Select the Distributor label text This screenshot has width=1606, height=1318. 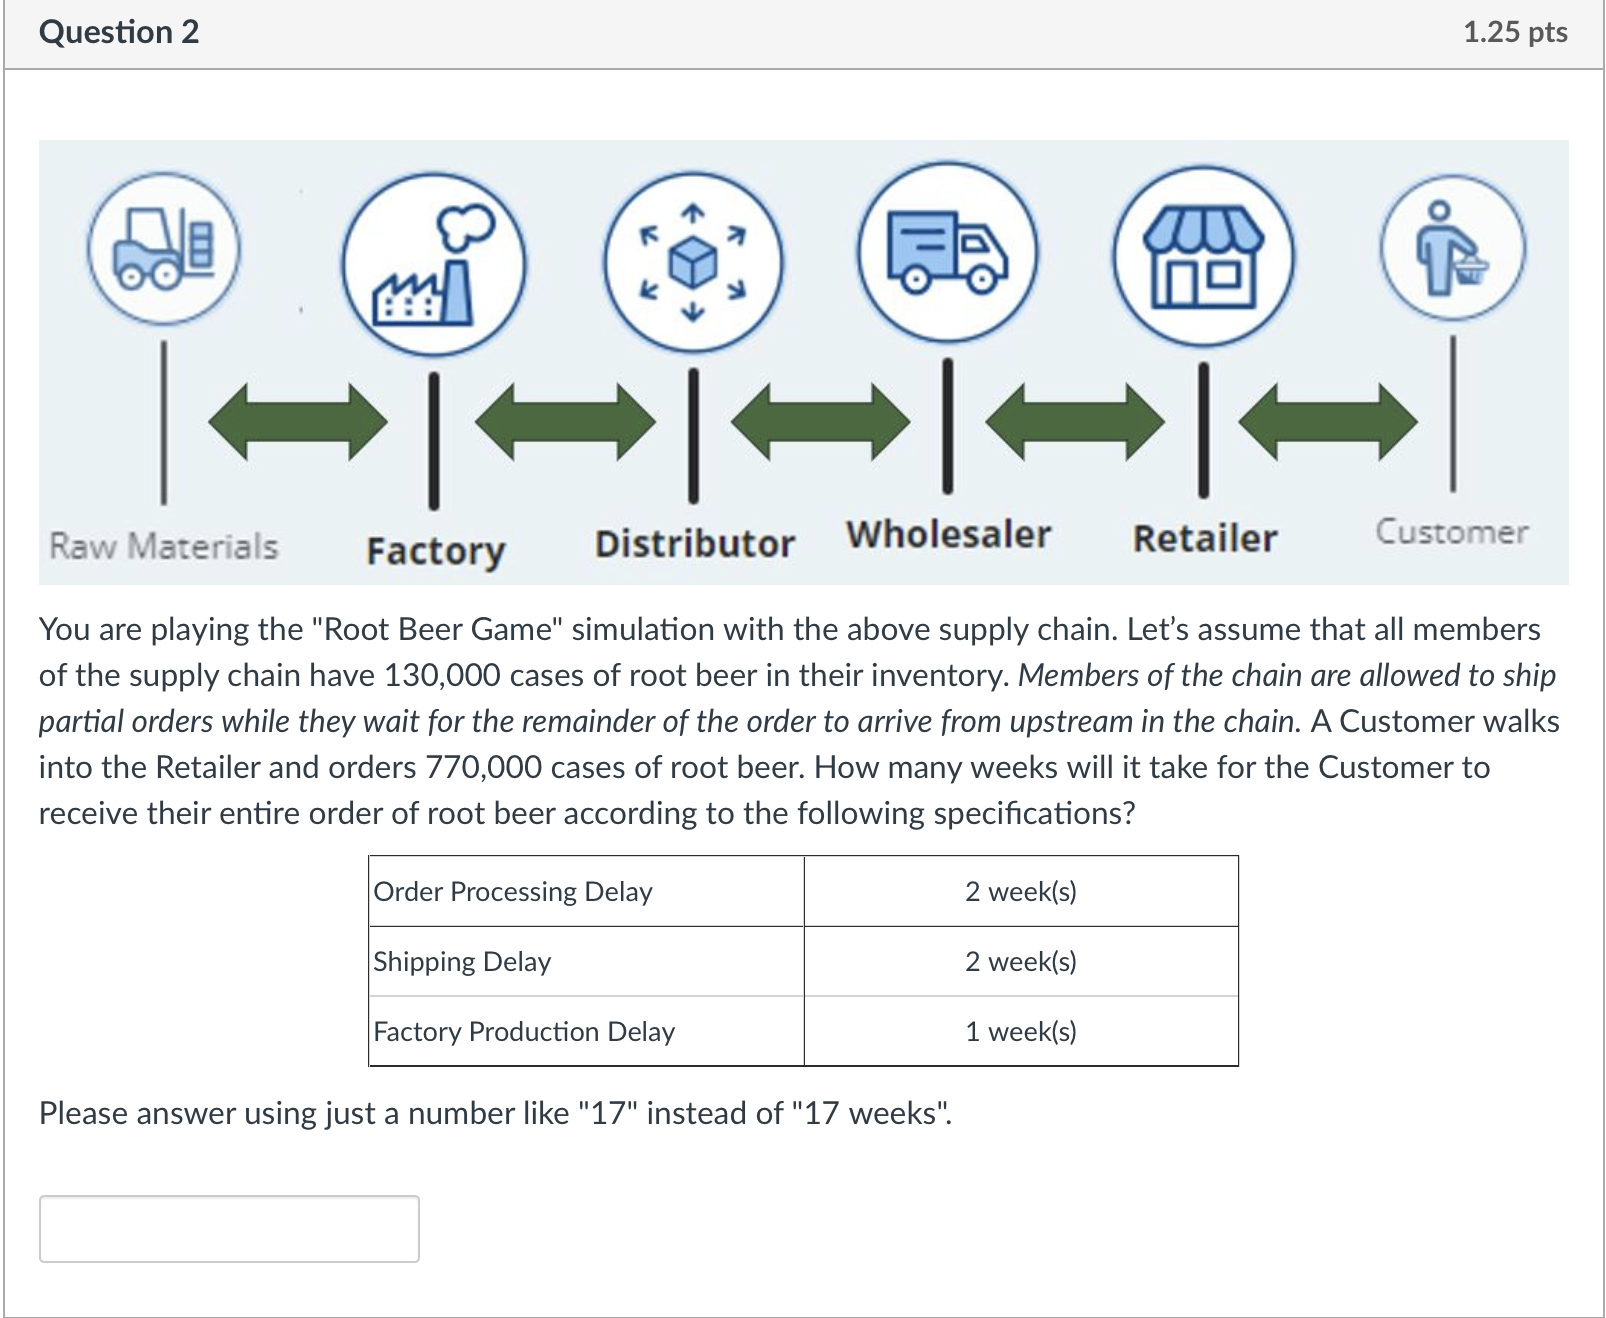(x=693, y=544)
